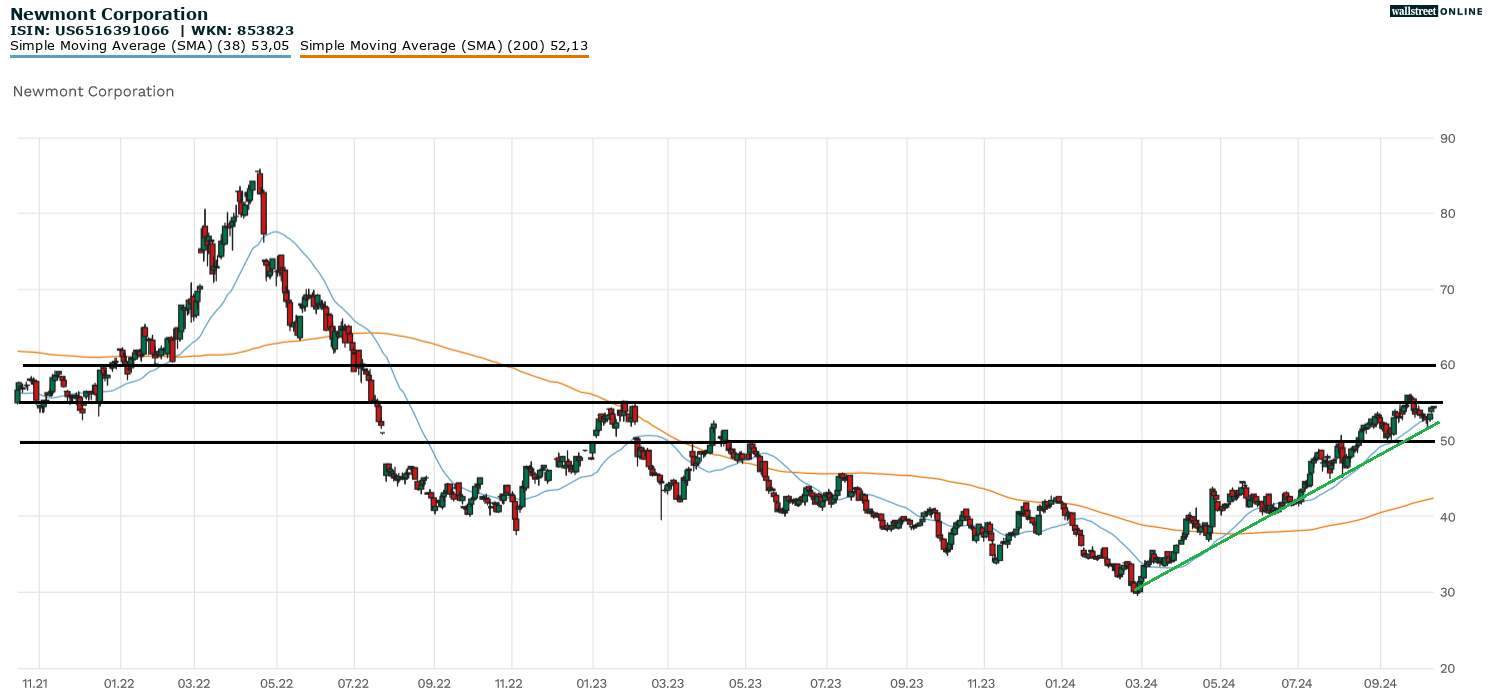This screenshot has width=1490, height=689.
Task: Click the 05.22 date axis label
Action: (276, 683)
